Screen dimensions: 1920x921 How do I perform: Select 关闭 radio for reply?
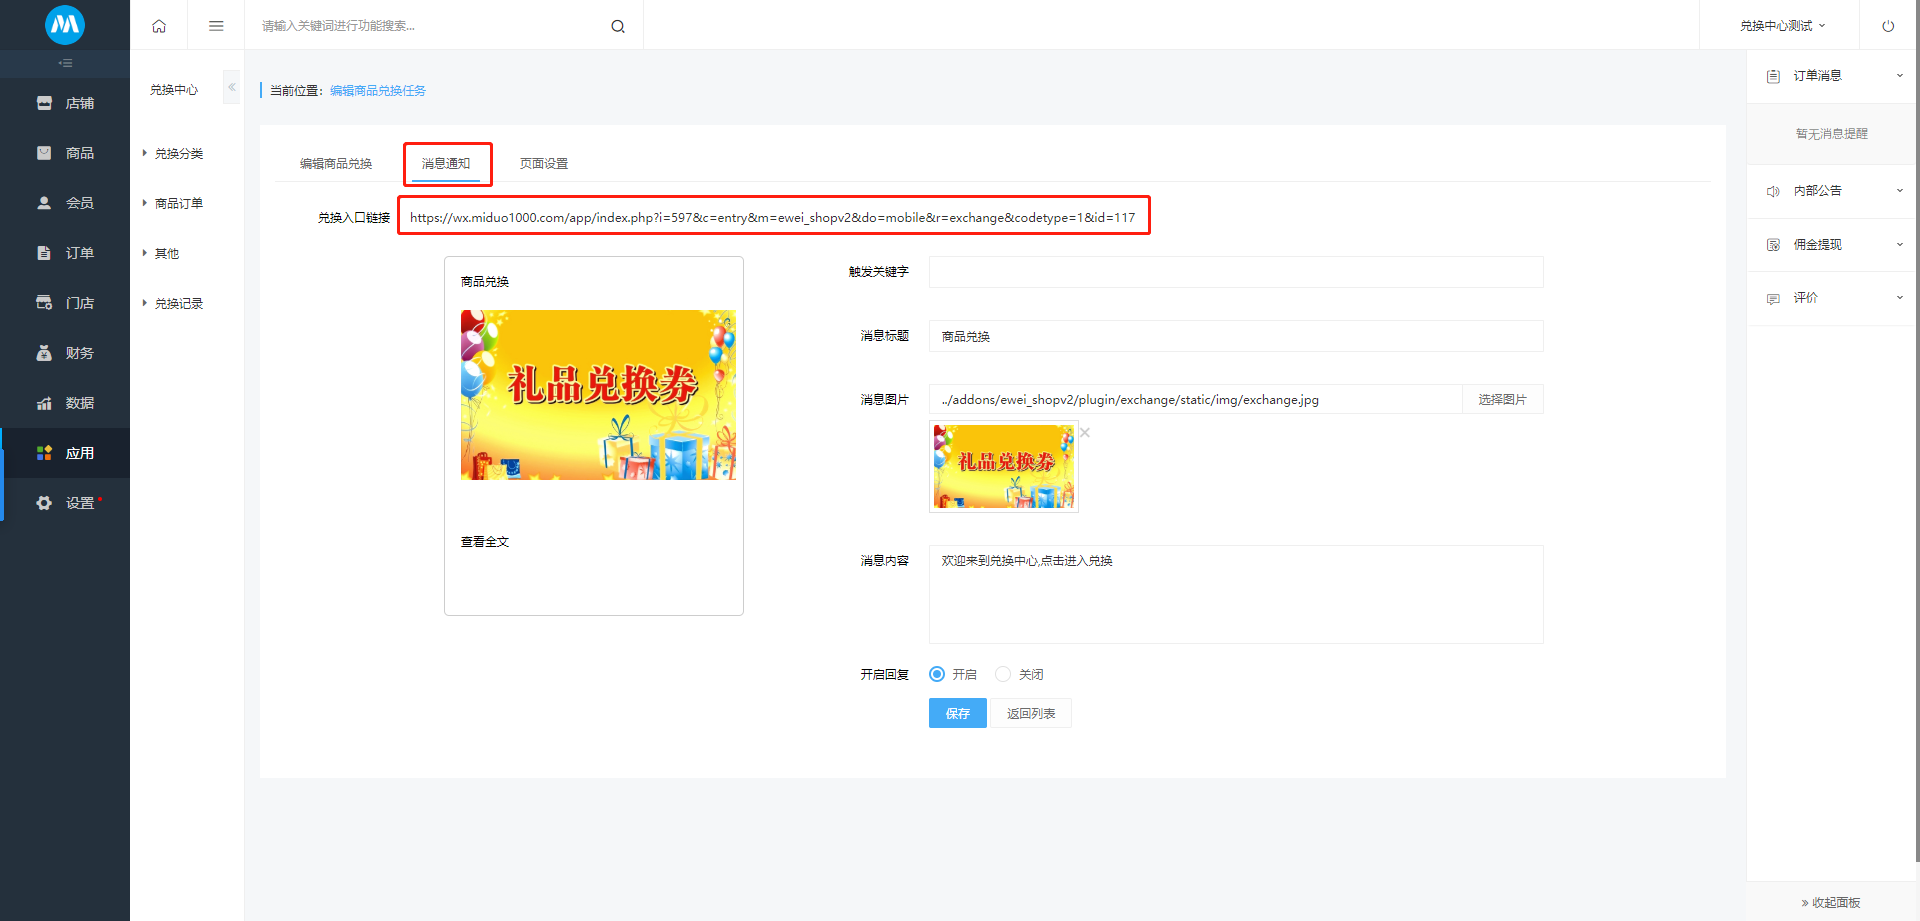click(x=1003, y=674)
